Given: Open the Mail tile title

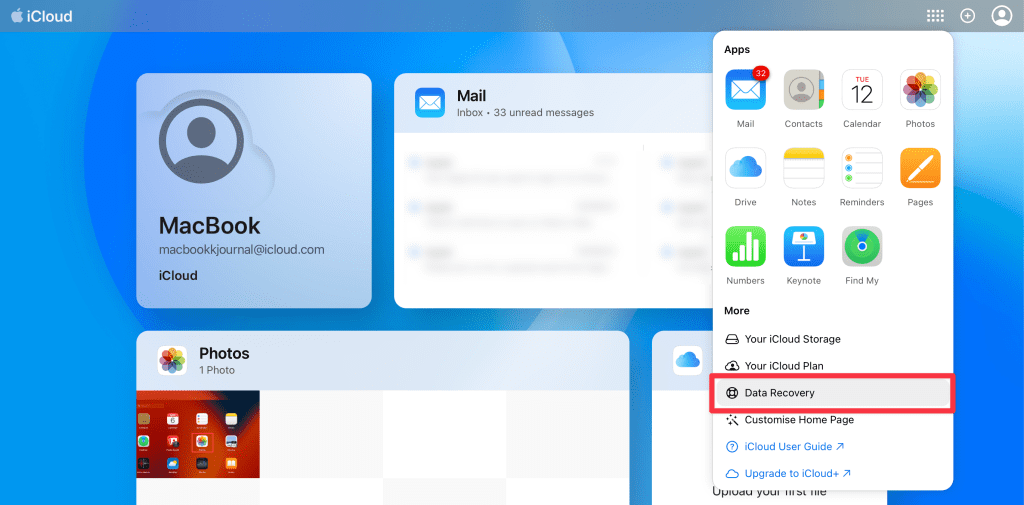Looking at the screenshot, I should [472, 96].
